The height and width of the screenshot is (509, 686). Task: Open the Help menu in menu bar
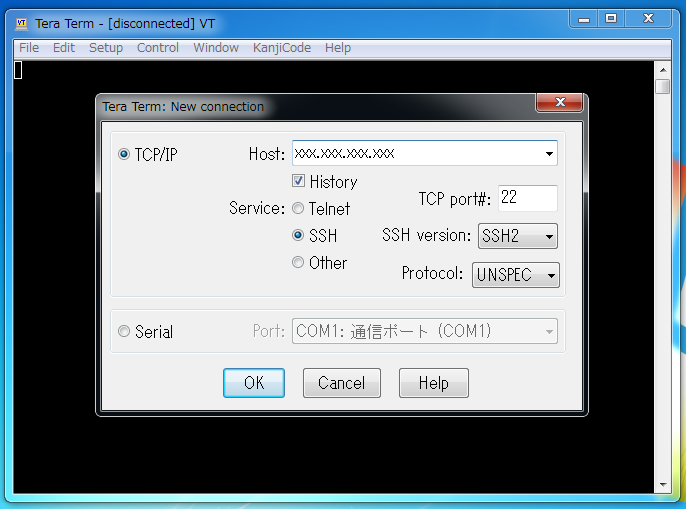click(338, 48)
